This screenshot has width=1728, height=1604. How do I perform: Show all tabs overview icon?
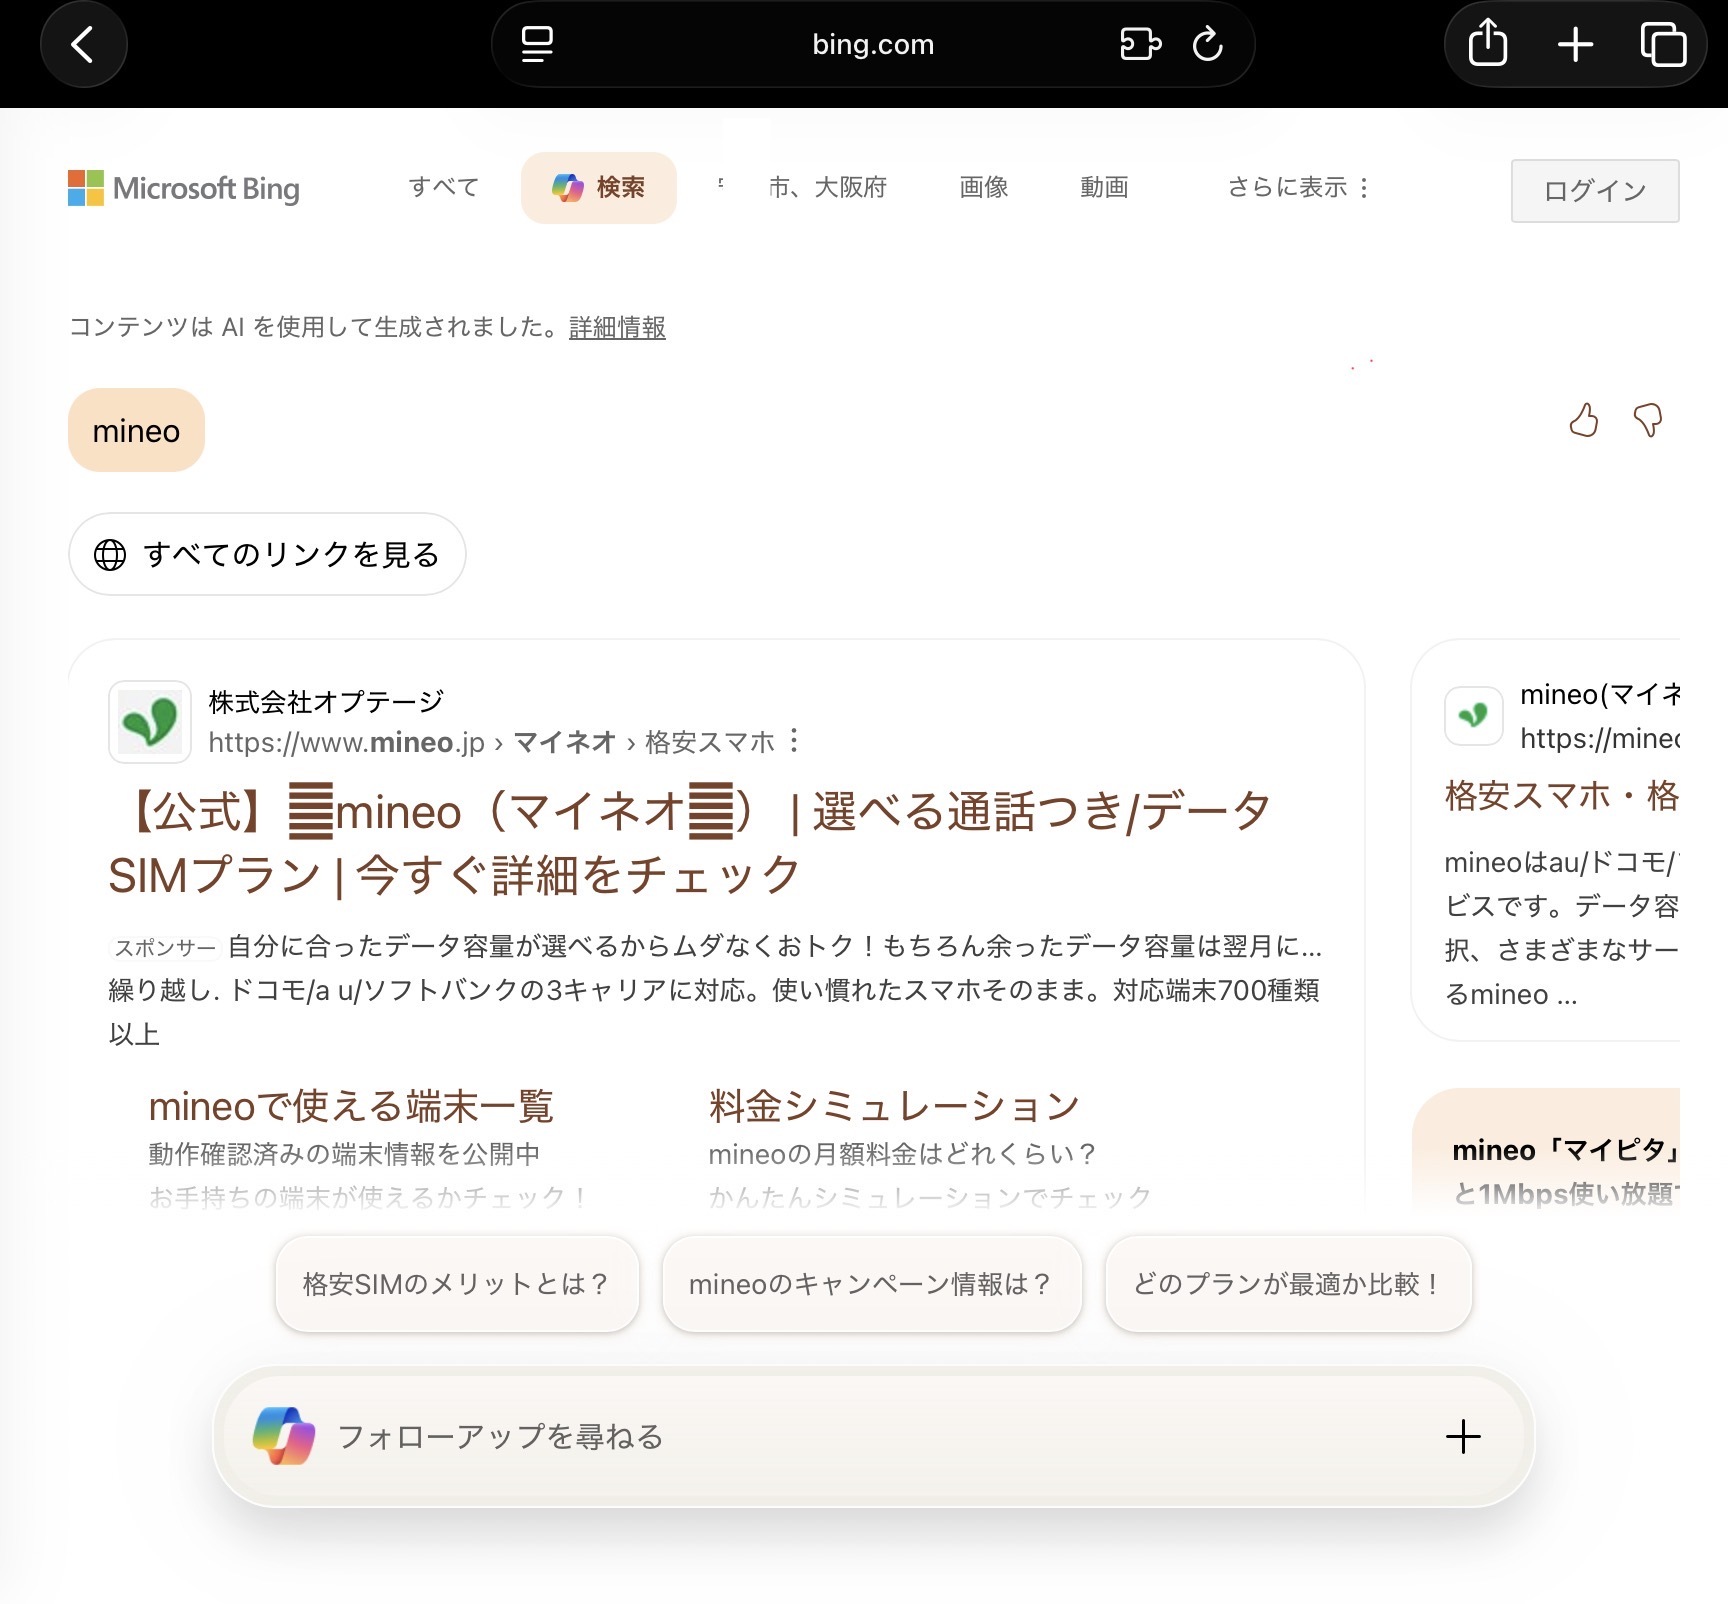(x=1663, y=45)
